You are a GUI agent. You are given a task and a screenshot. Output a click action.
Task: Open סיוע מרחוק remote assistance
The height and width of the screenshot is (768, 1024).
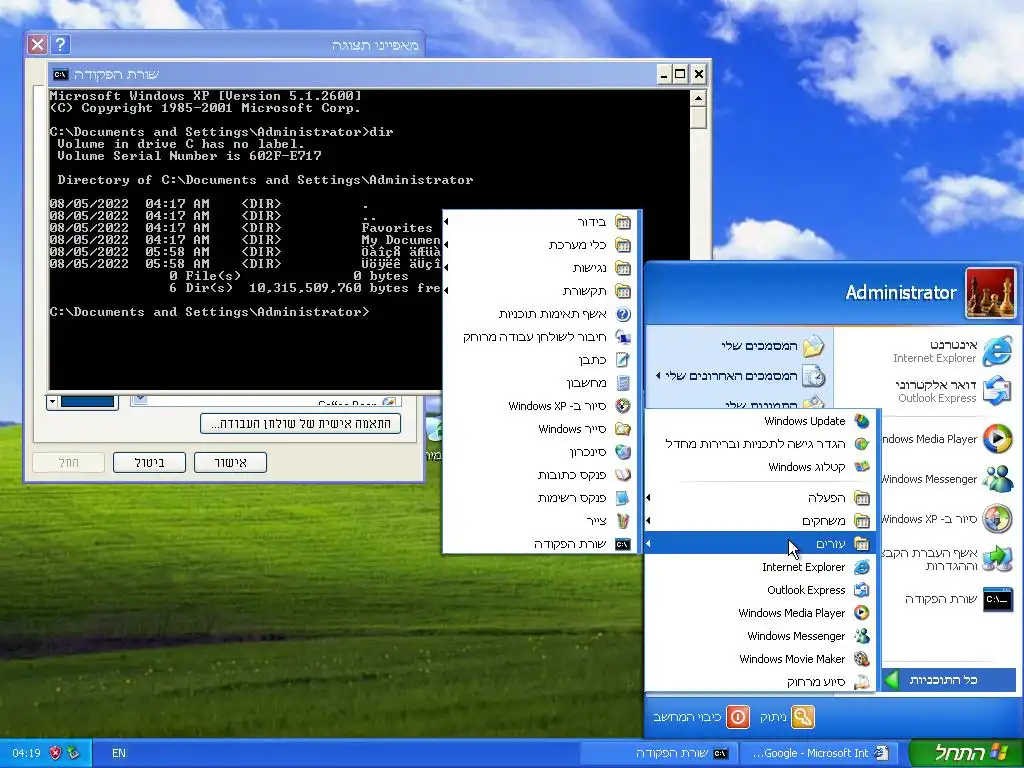(x=760, y=682)
